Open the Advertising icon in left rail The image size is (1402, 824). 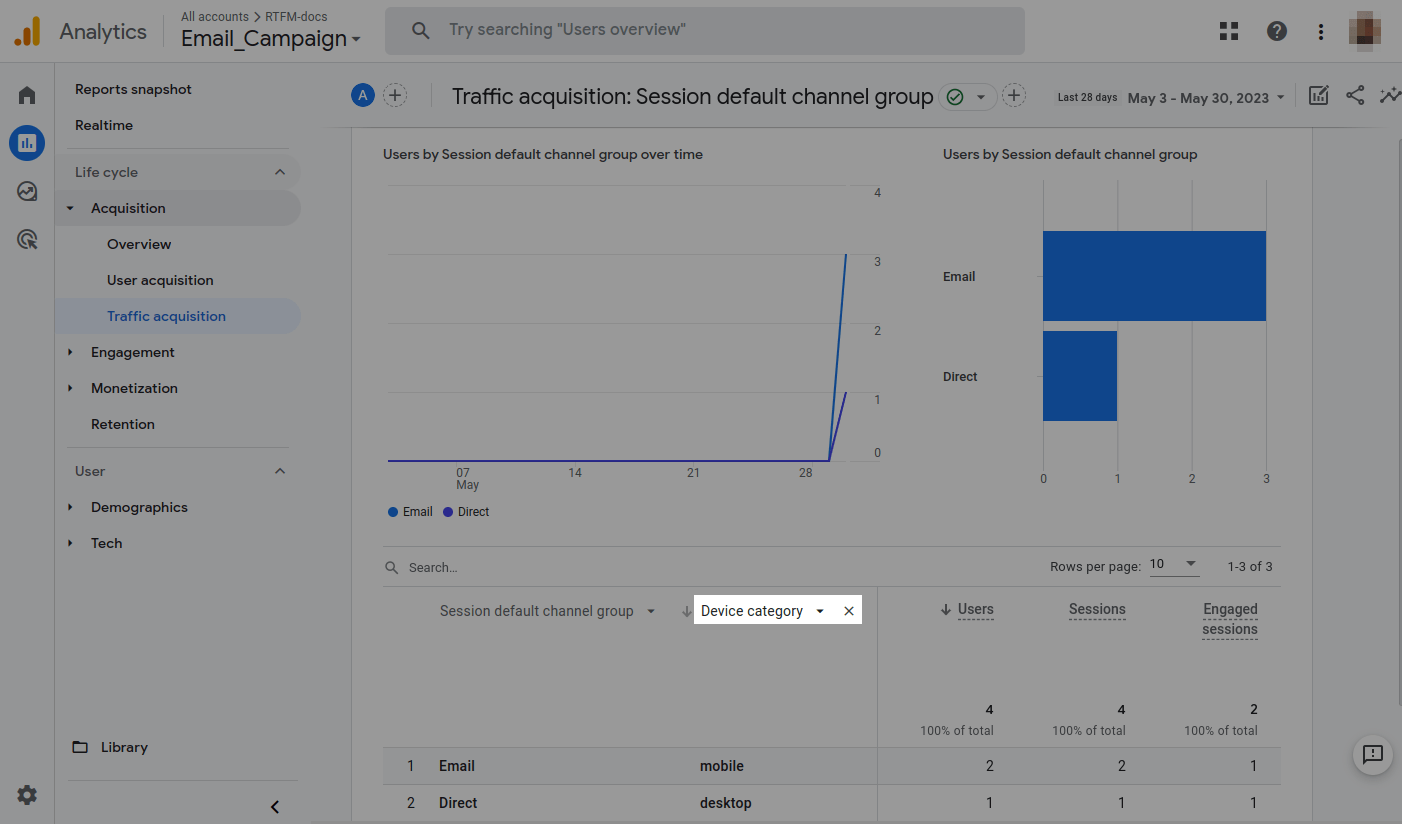pos(27,239)
